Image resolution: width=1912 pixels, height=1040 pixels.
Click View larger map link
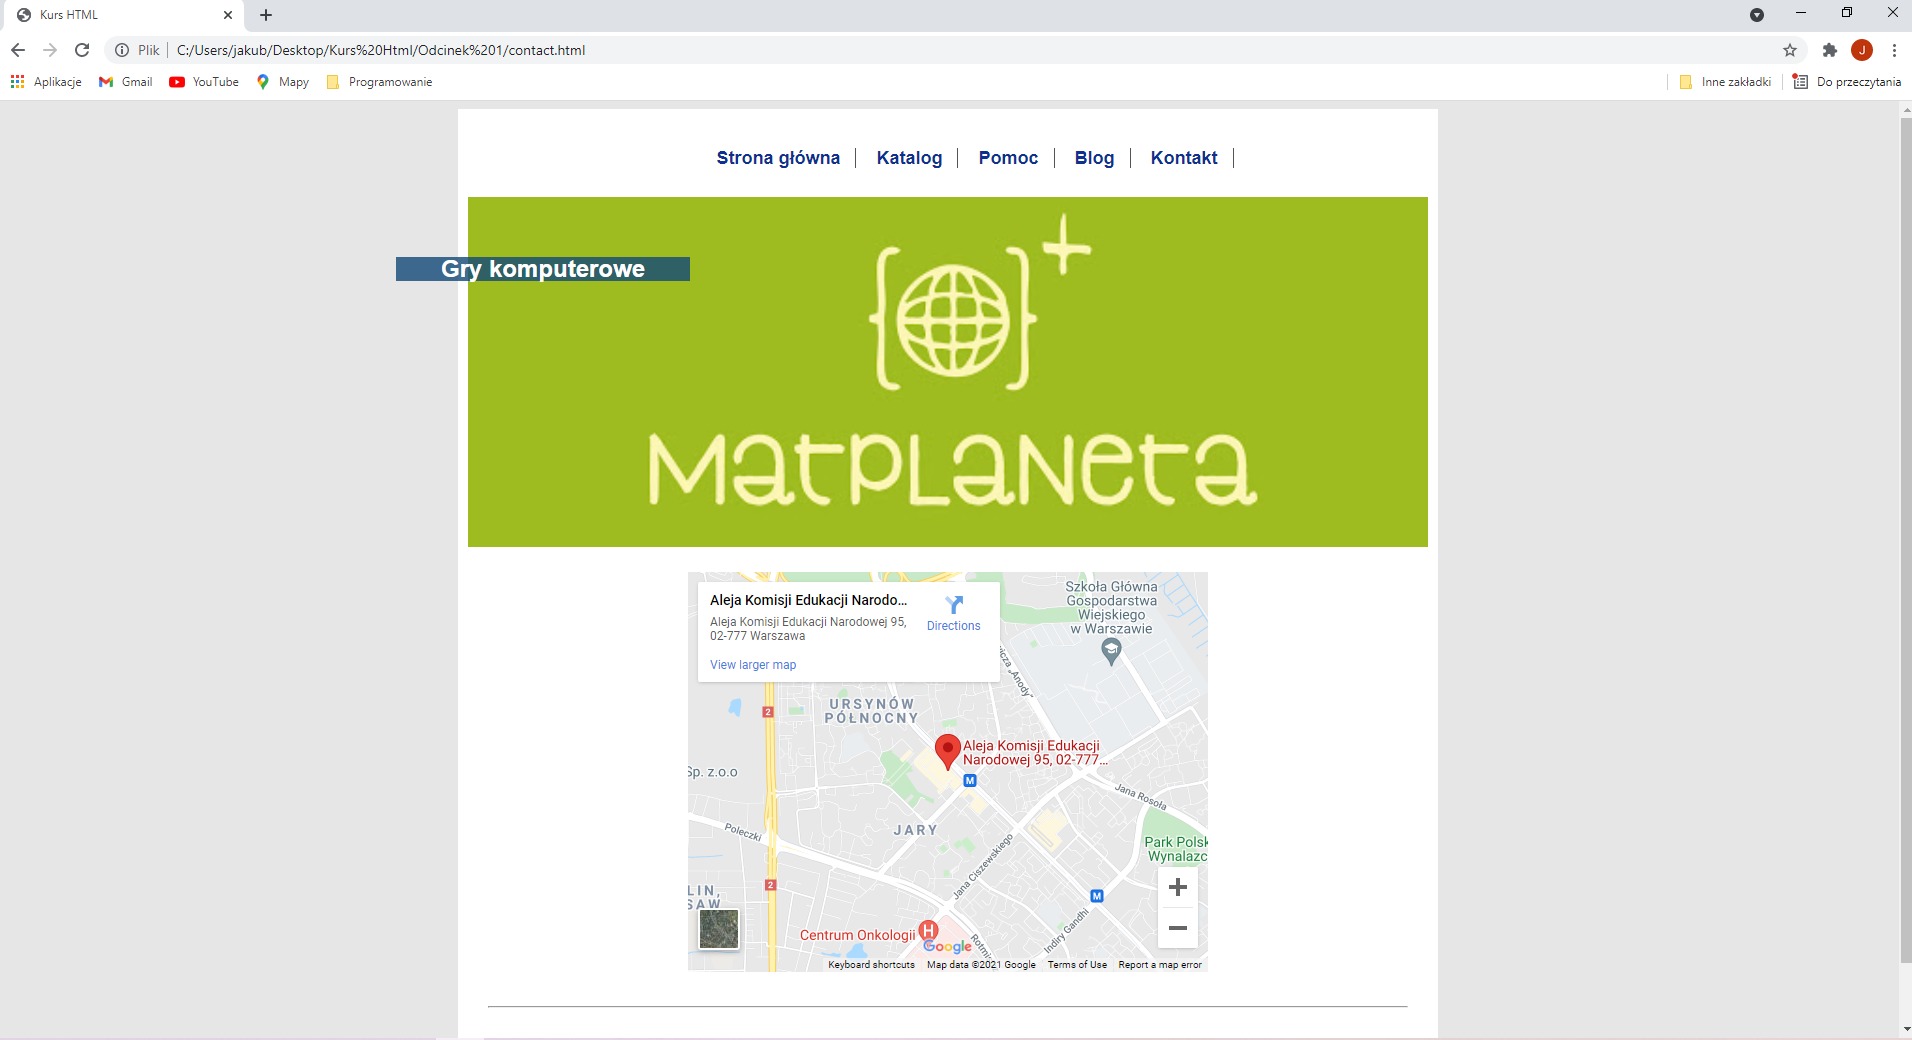click(x=753, y=665)
